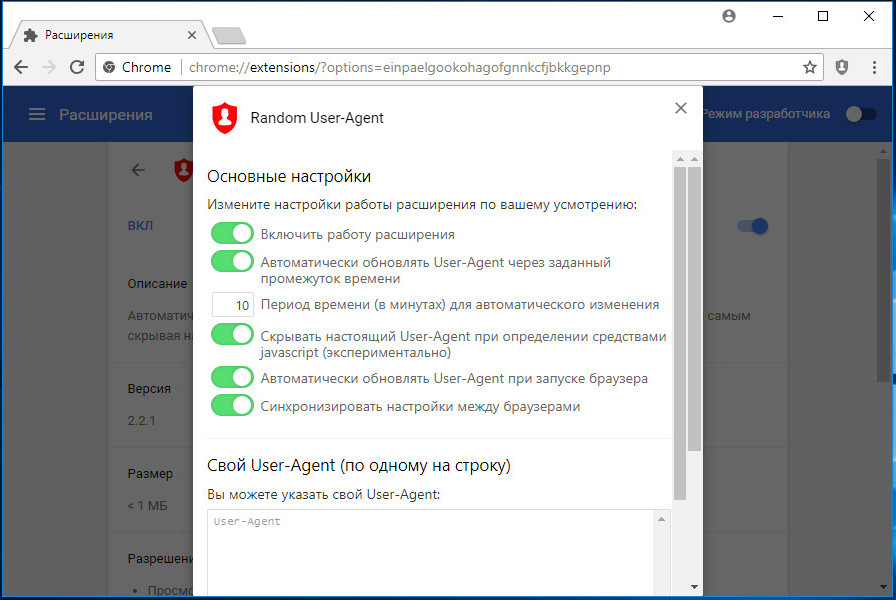Click the 2.2.1 version value

tap(141, 421)
